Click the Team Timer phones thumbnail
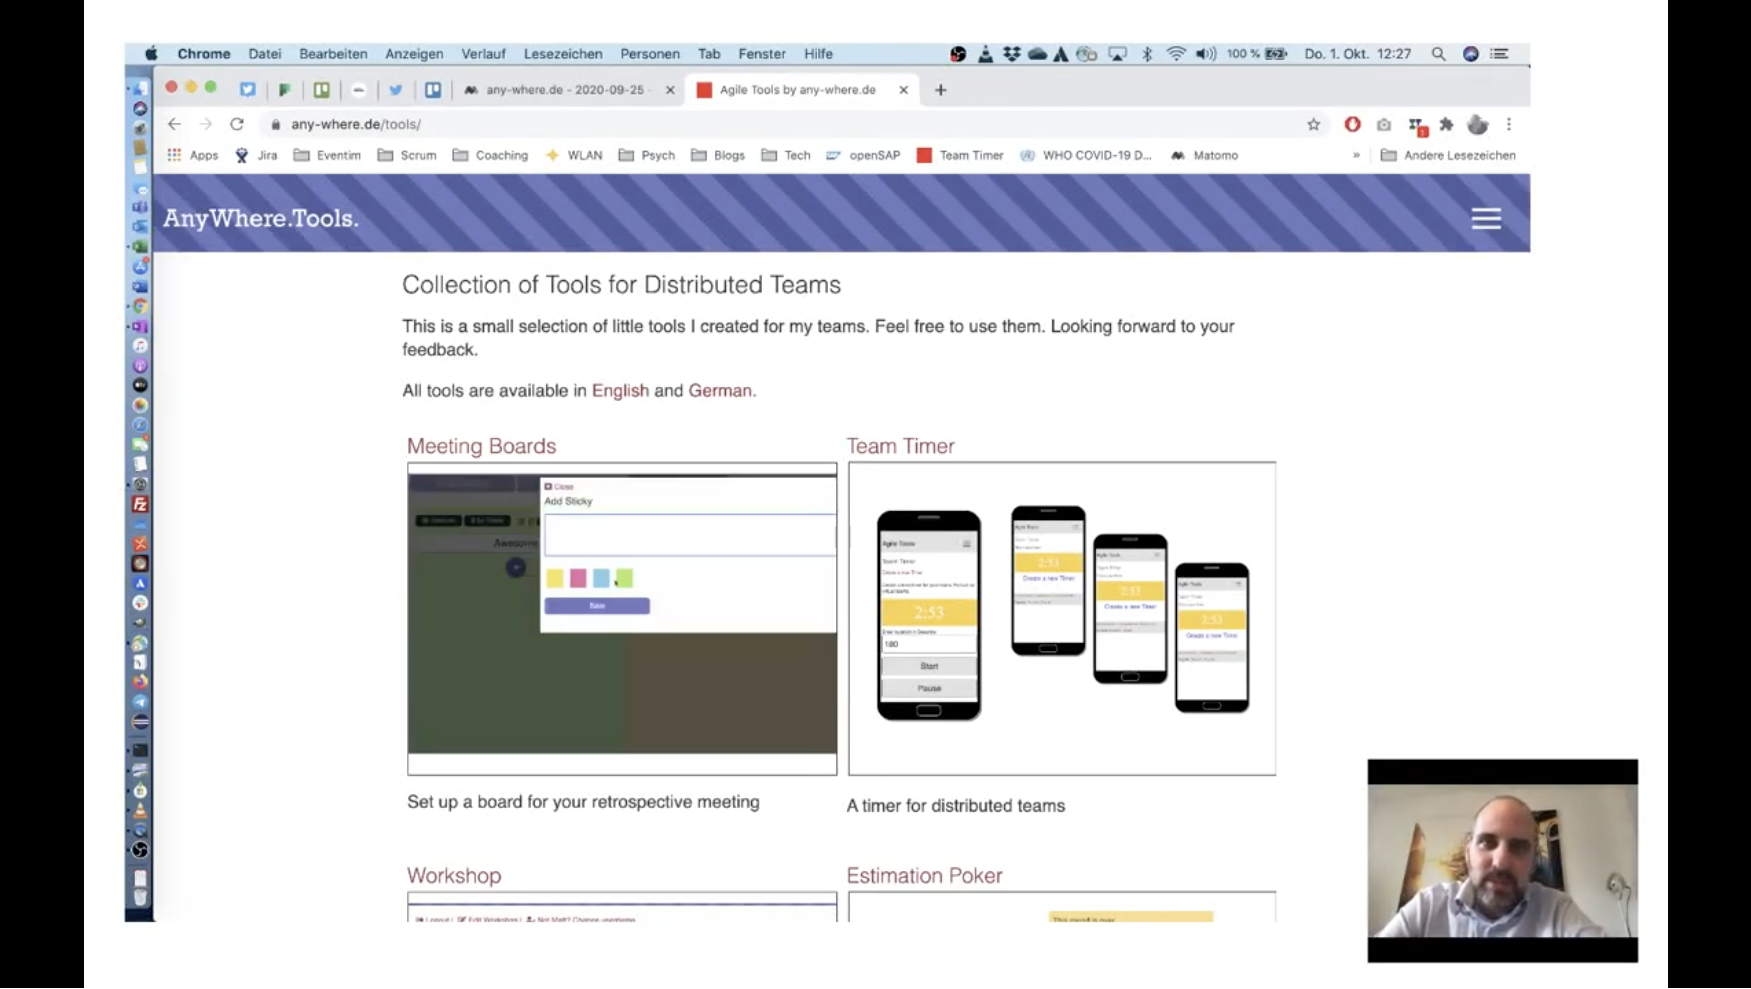The width and height of the screenshot is (1751, 989). tap(1061, 617)
